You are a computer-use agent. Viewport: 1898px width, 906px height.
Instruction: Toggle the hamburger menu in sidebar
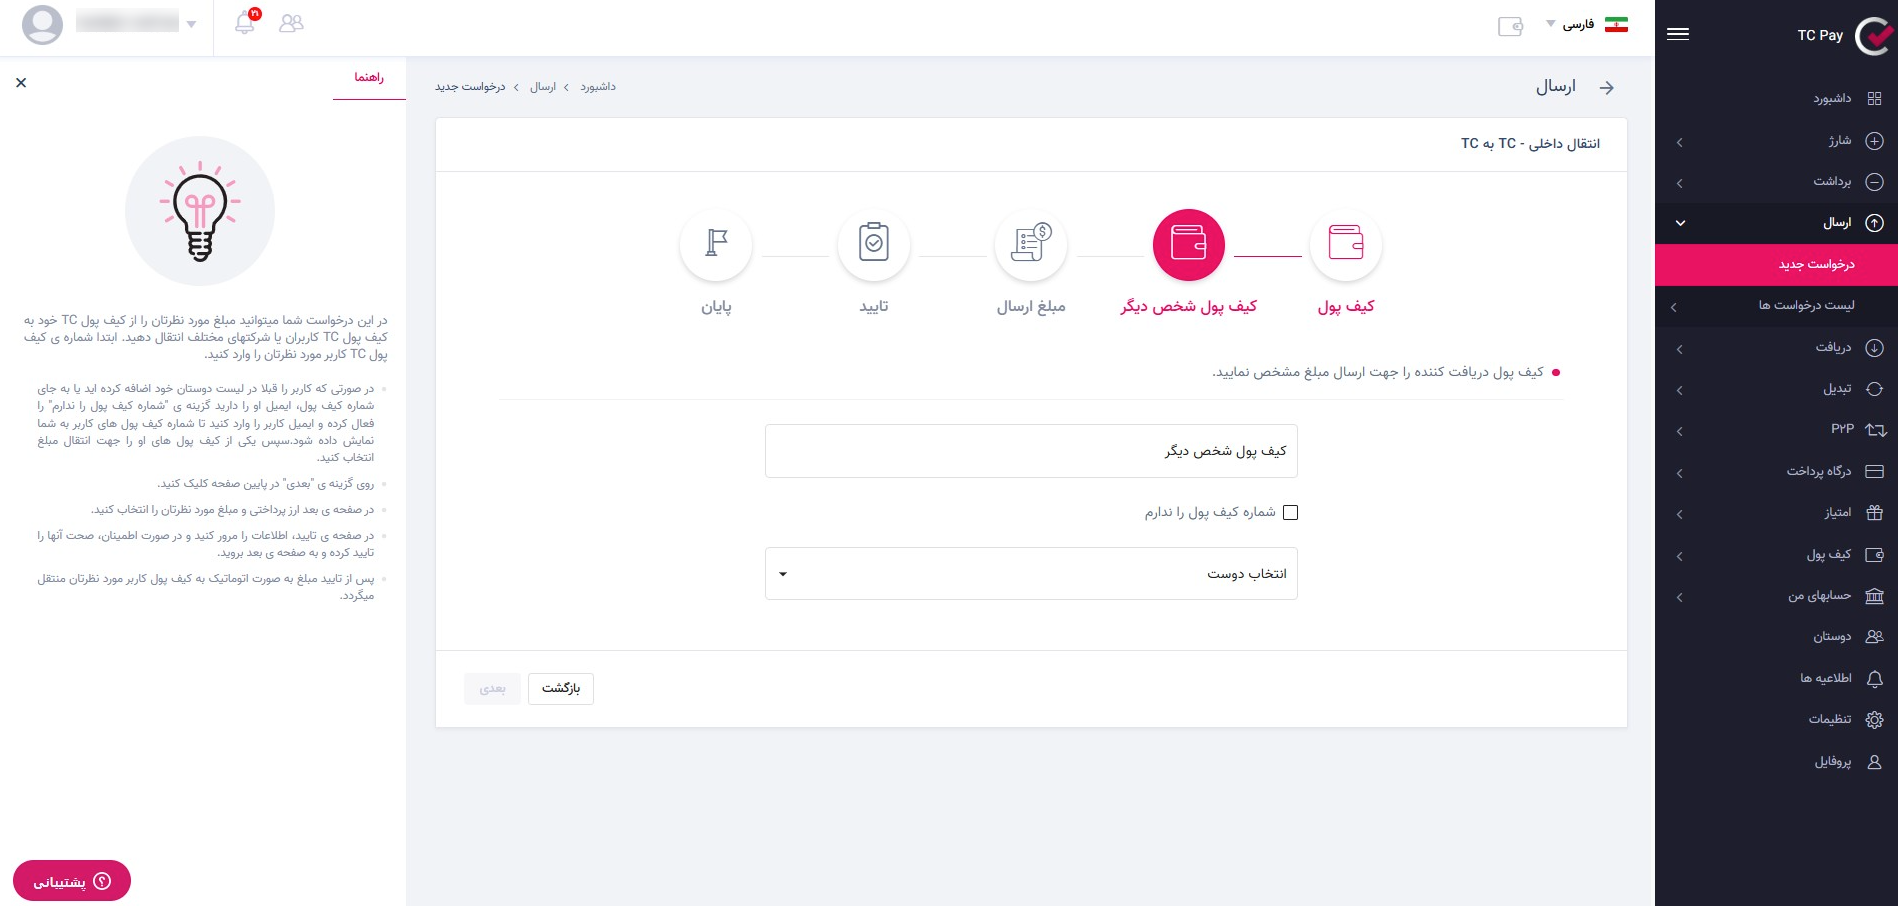pyautogui.click(x=1678, y=34)
